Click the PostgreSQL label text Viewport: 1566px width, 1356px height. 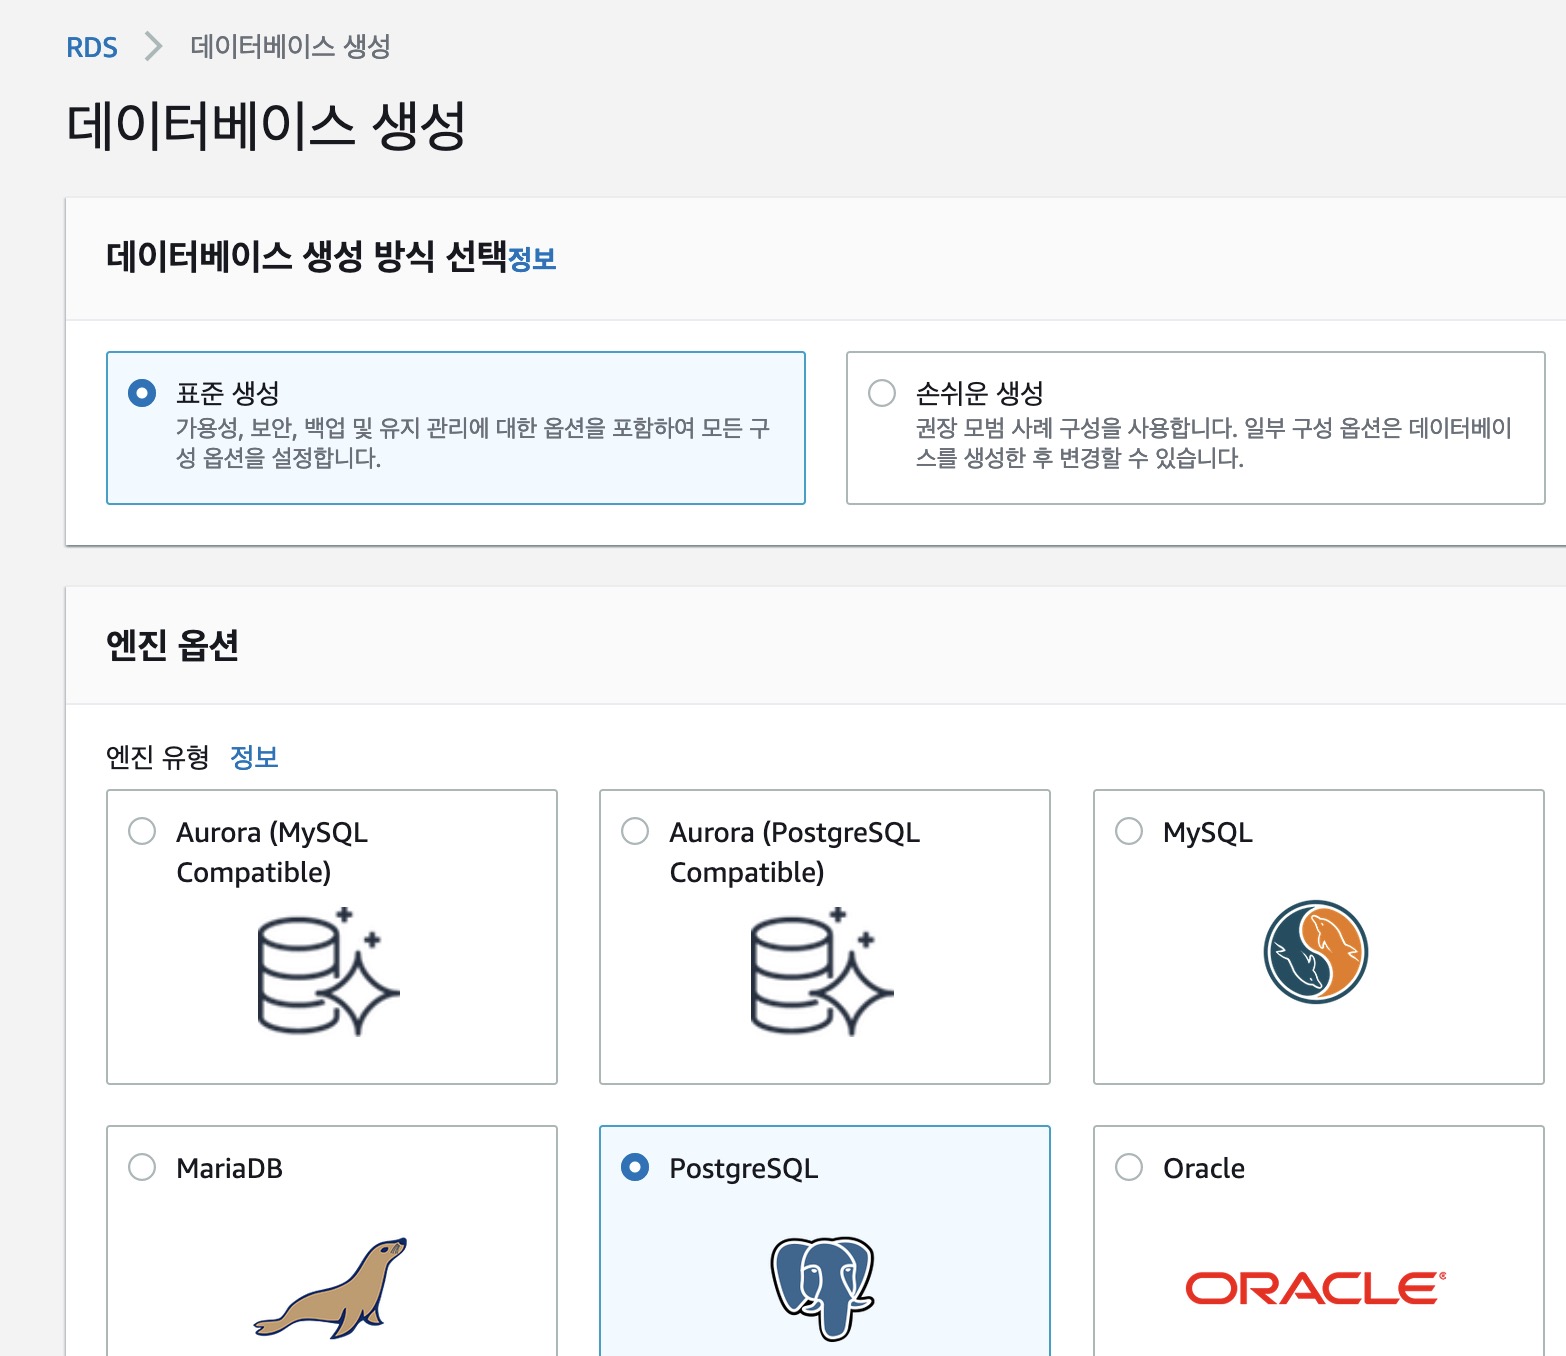pos(744,1168)
